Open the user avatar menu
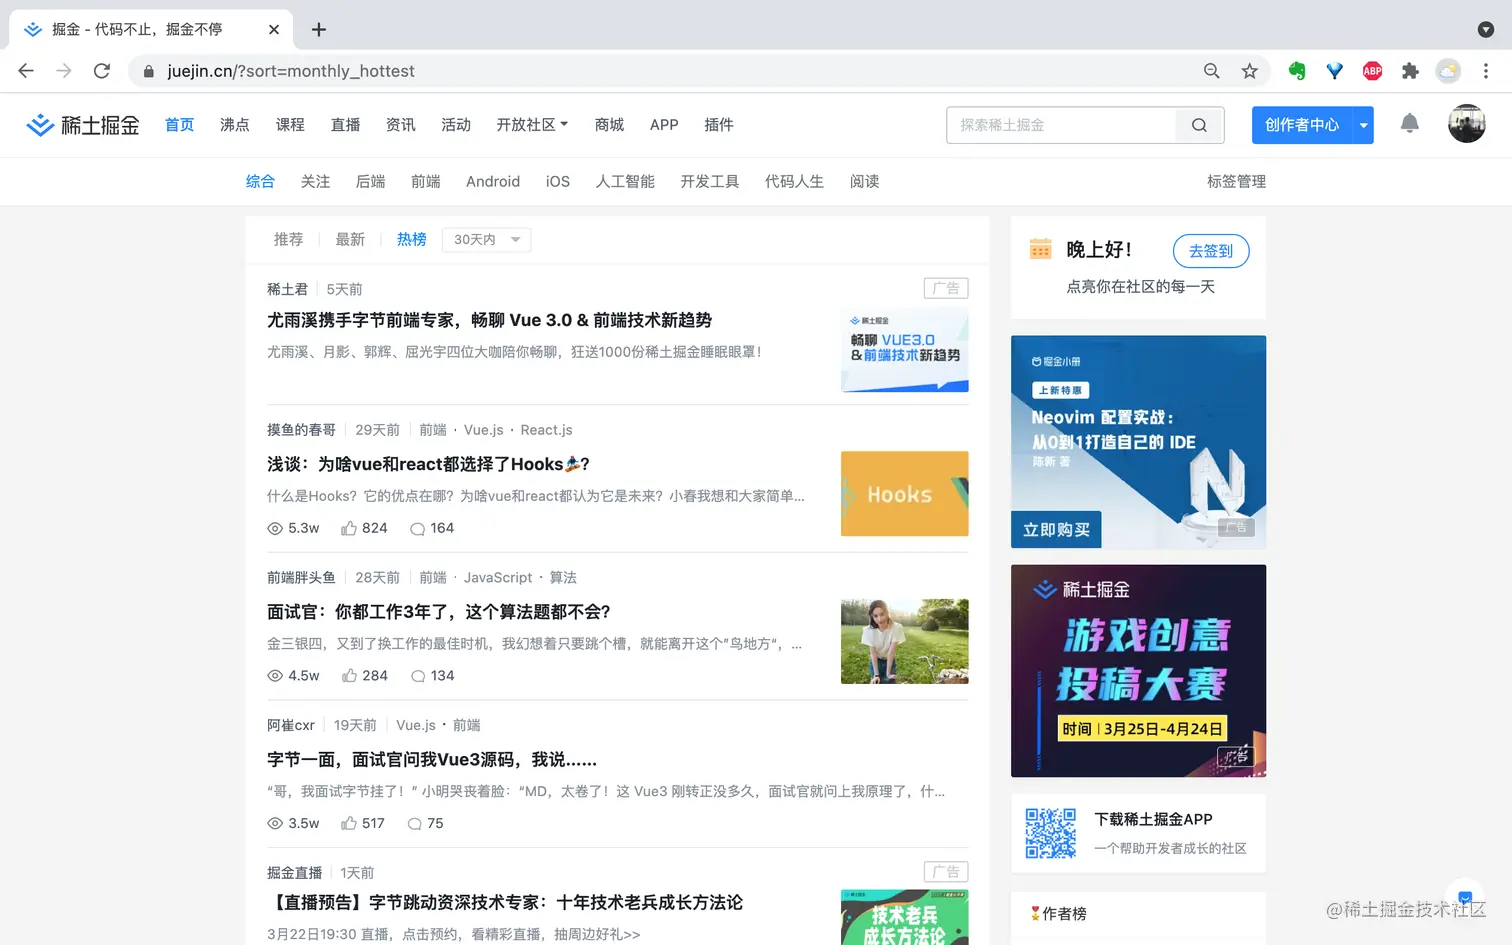Image resolution: width=1512 pixels, height=945 pixels. coord(1467,124)
